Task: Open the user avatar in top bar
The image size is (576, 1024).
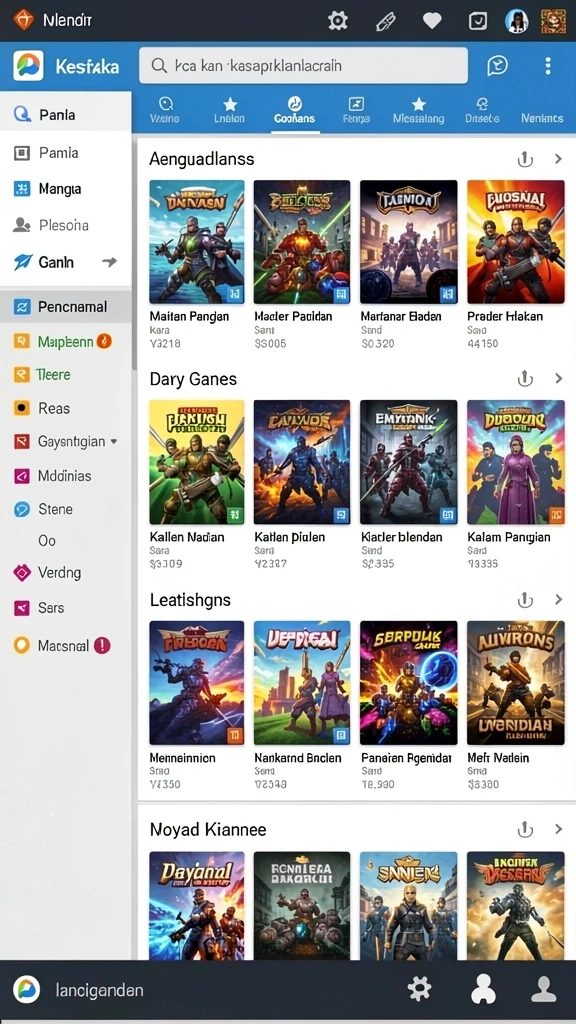Action: (517, 21)
